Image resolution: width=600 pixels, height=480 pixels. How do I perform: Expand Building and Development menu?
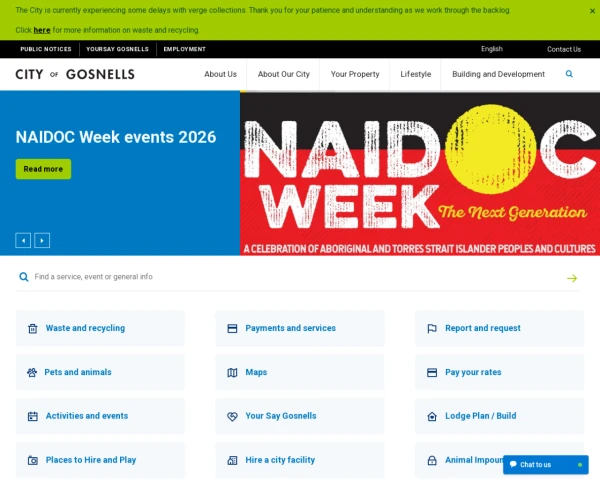498,74
